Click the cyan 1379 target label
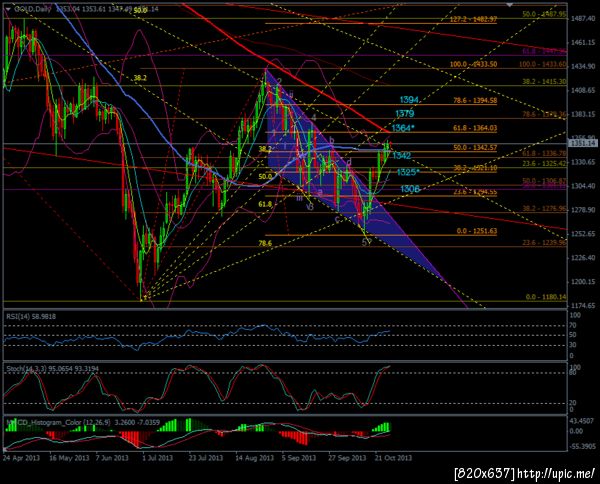 click(404, 114)
